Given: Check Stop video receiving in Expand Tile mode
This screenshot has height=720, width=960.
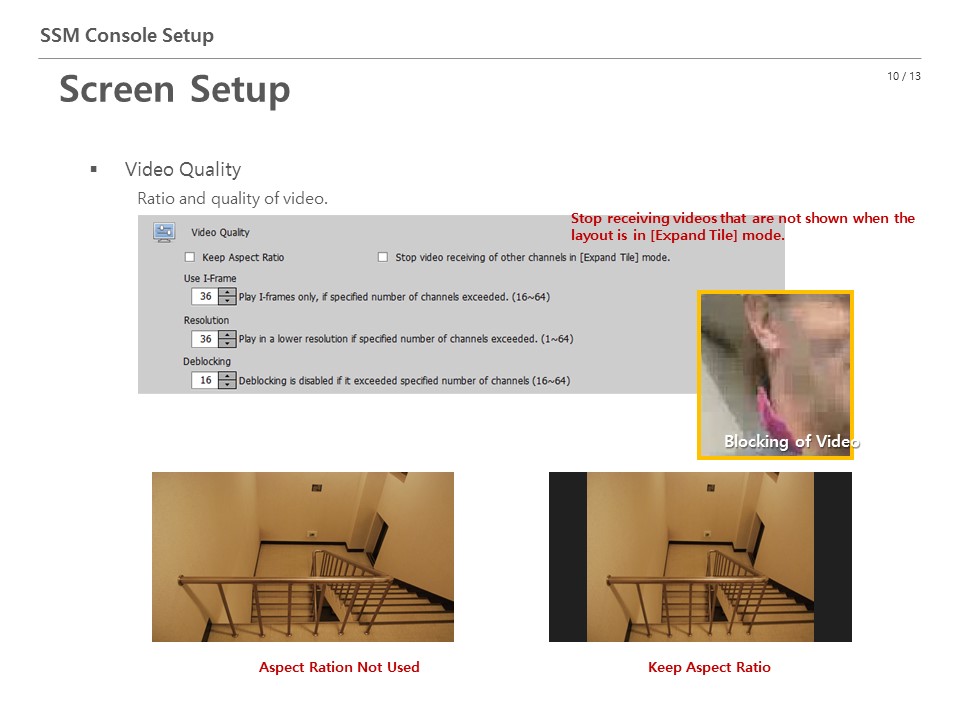Looking at the screenshot, I should (x=383, y=257).
